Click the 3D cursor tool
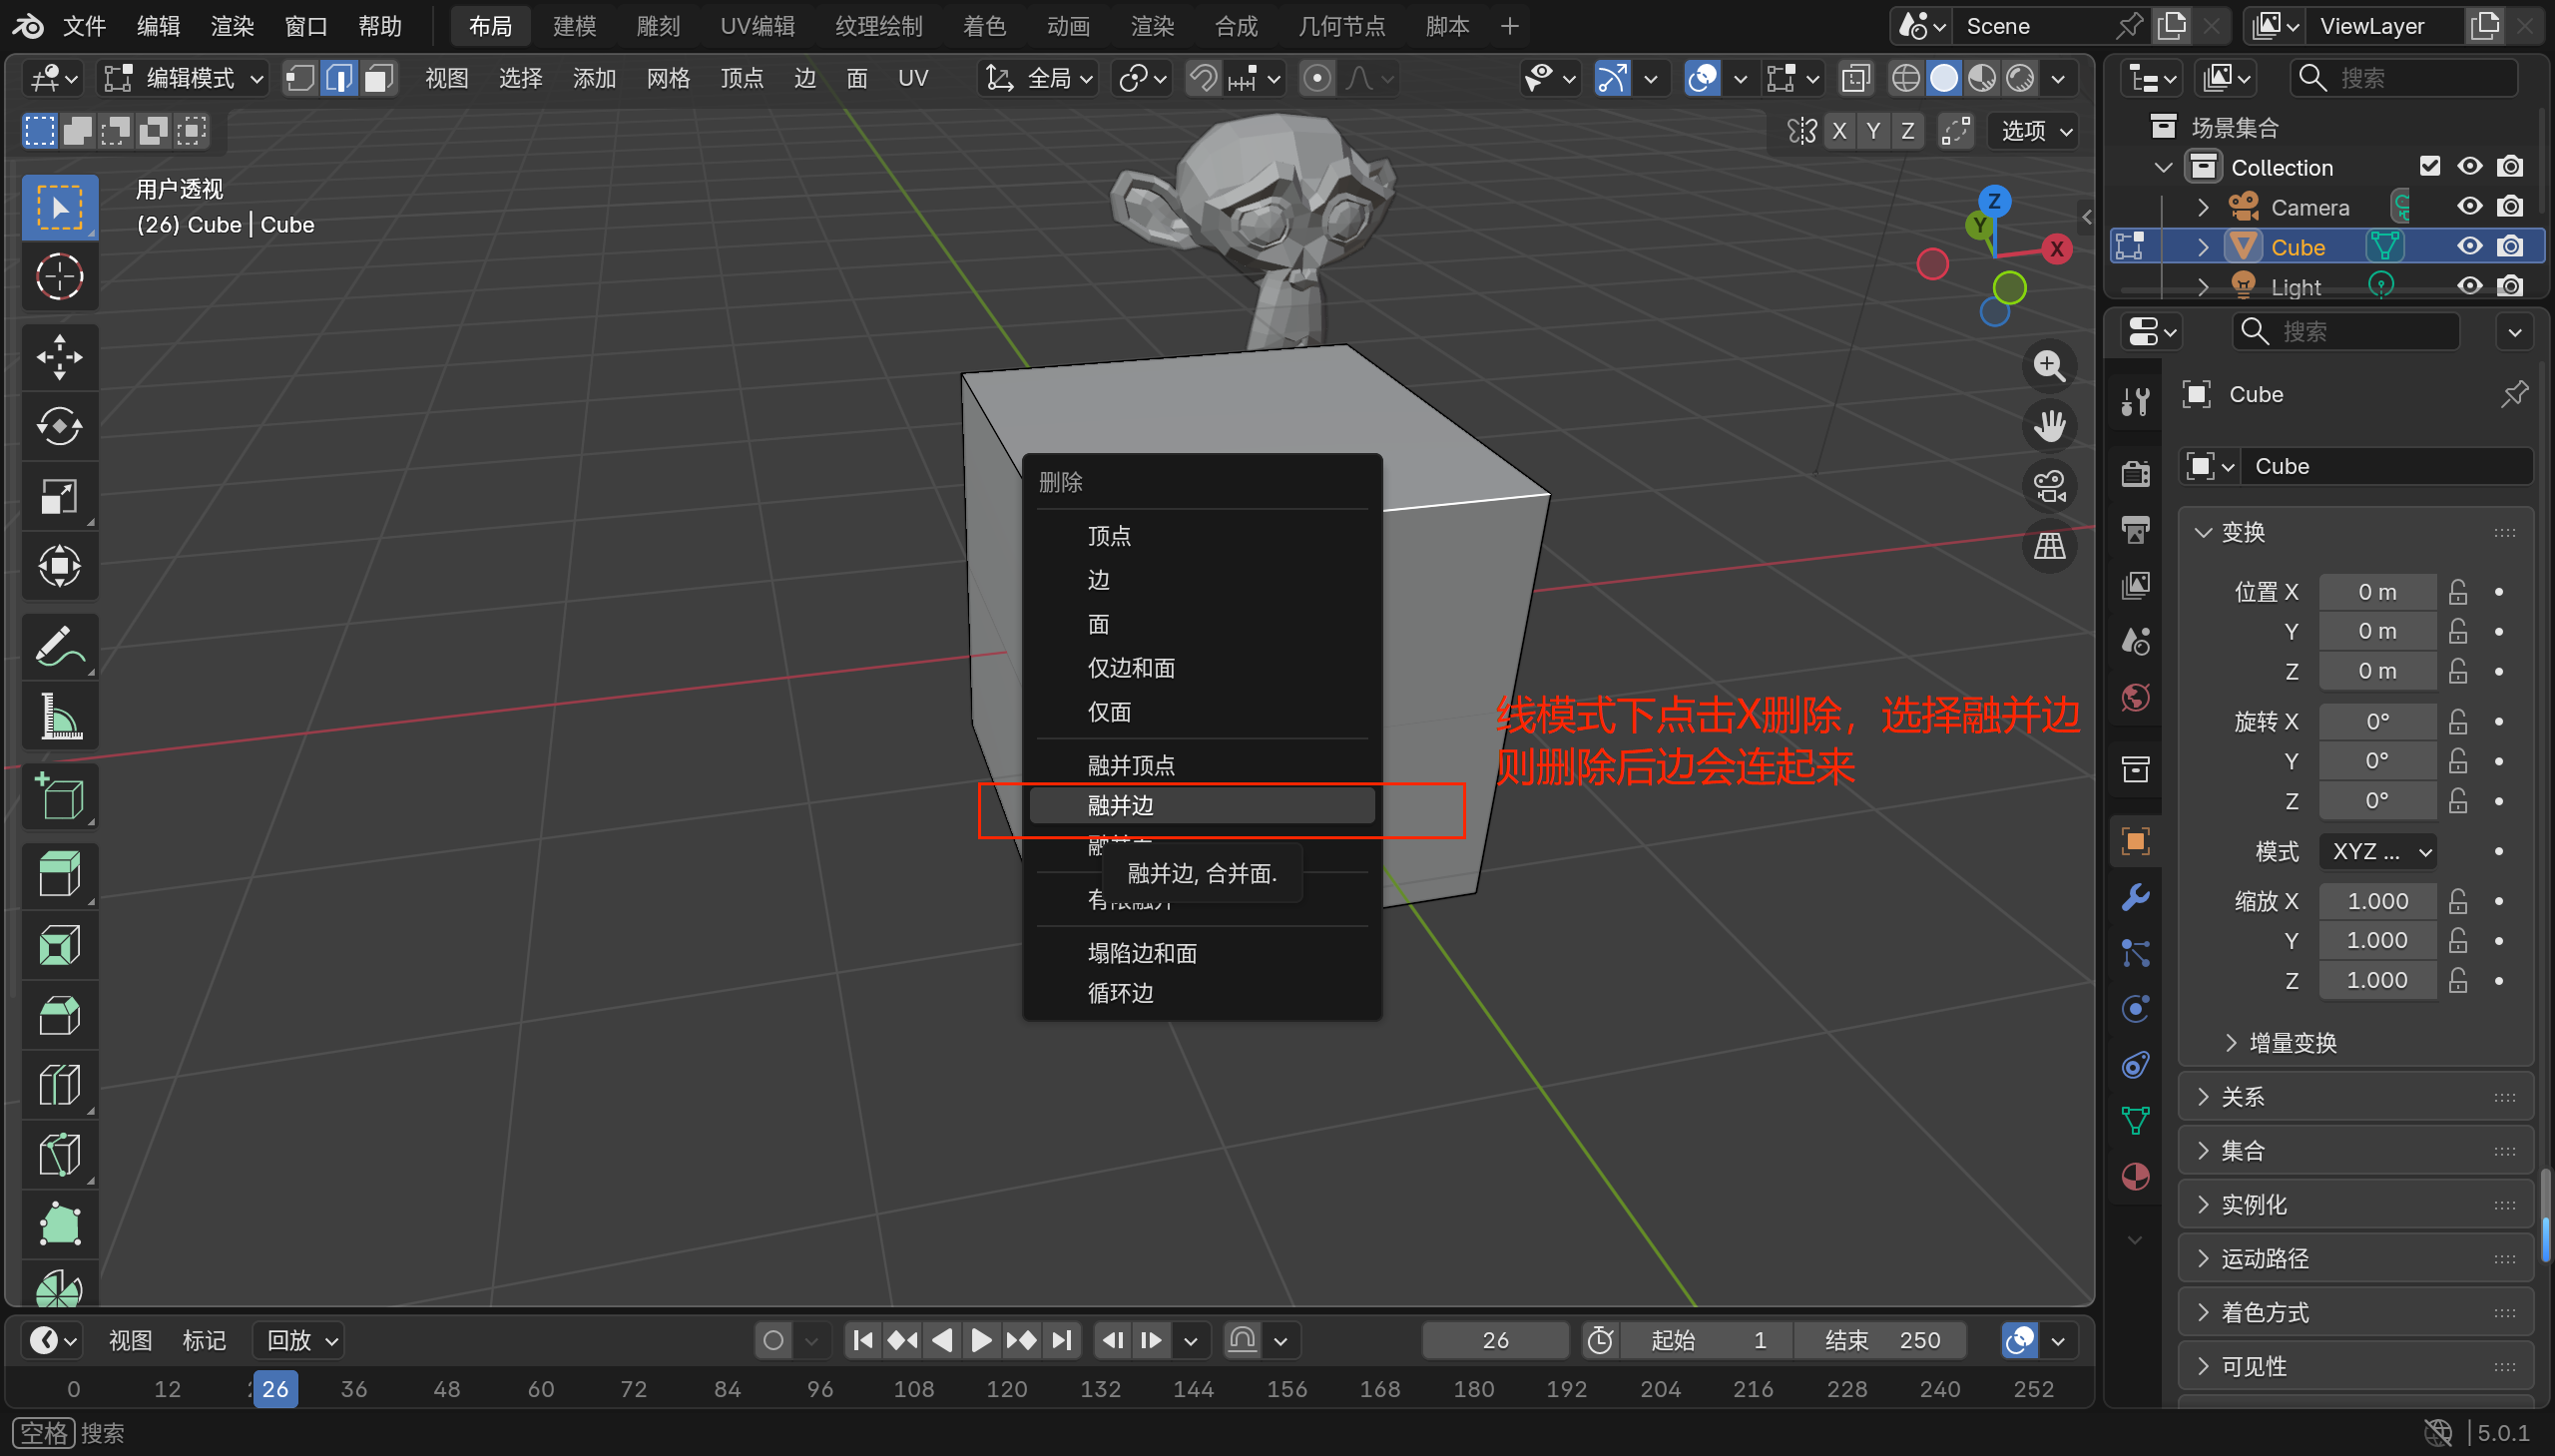This screenshot has width=2555, height=1456. [x=59, y=277]
